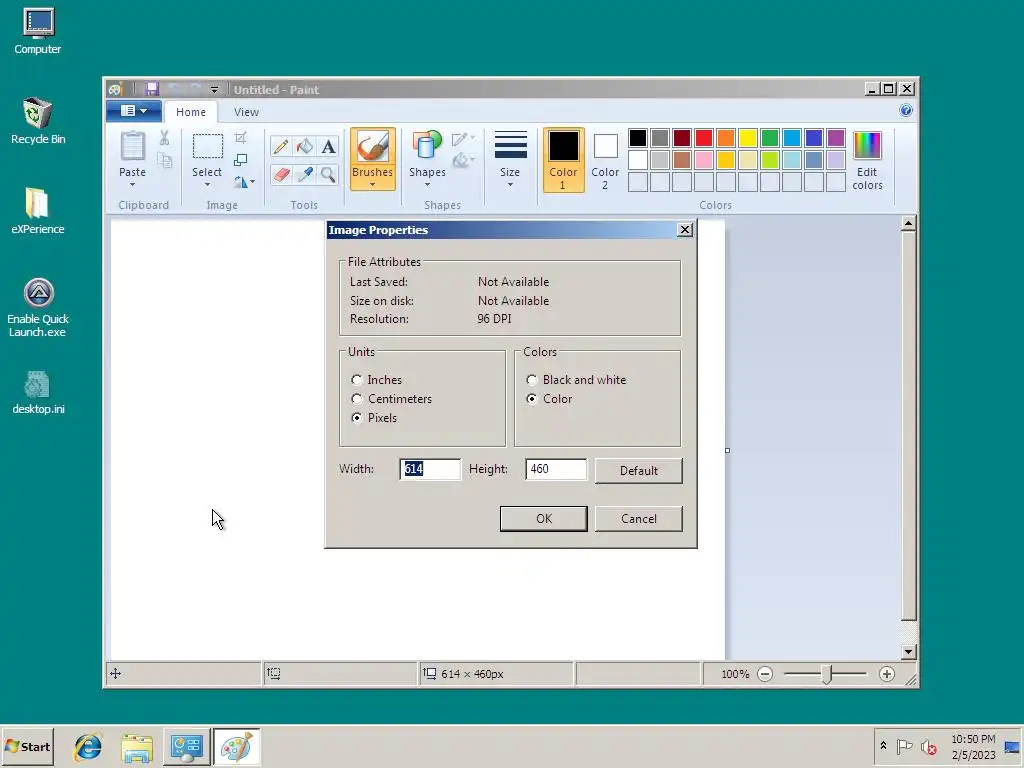This screenshot has width=1024, height=768.
Task: Click the Save icon in quick access toolbar
Action: pyautogui.click(x=152, y=89)
